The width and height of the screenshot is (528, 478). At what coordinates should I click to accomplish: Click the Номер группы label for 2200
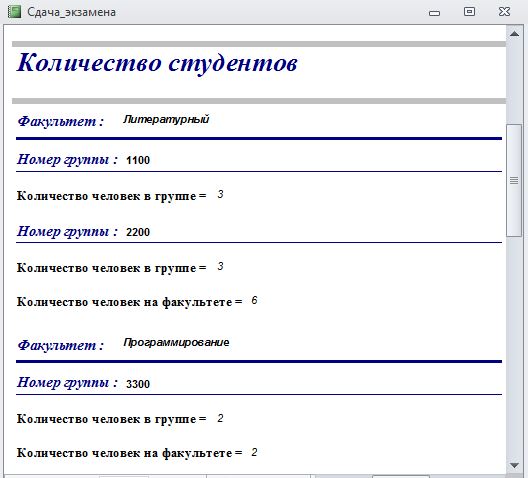click(67, 232)
